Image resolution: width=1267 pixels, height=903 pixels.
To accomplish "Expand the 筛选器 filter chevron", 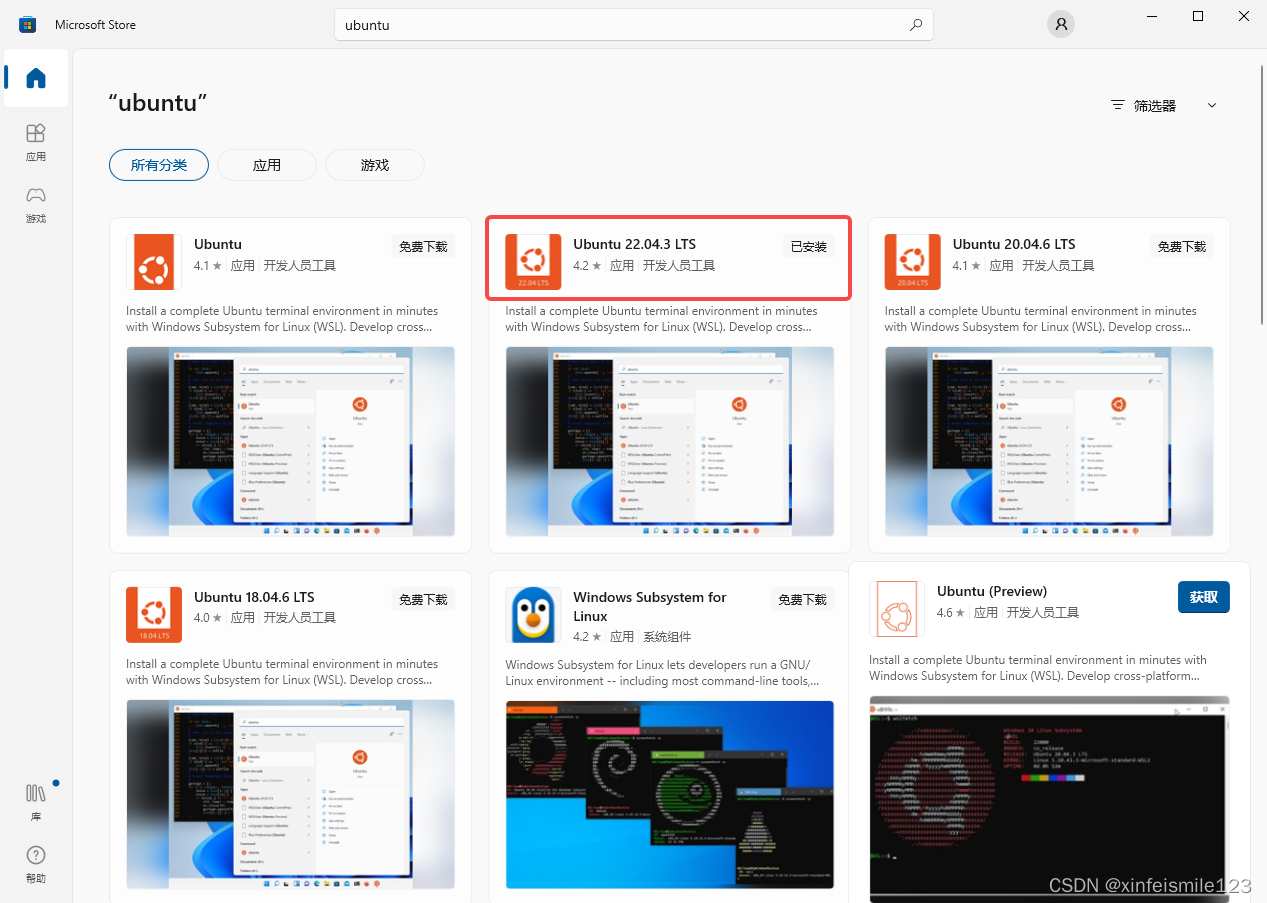I will coord(1212,105).
